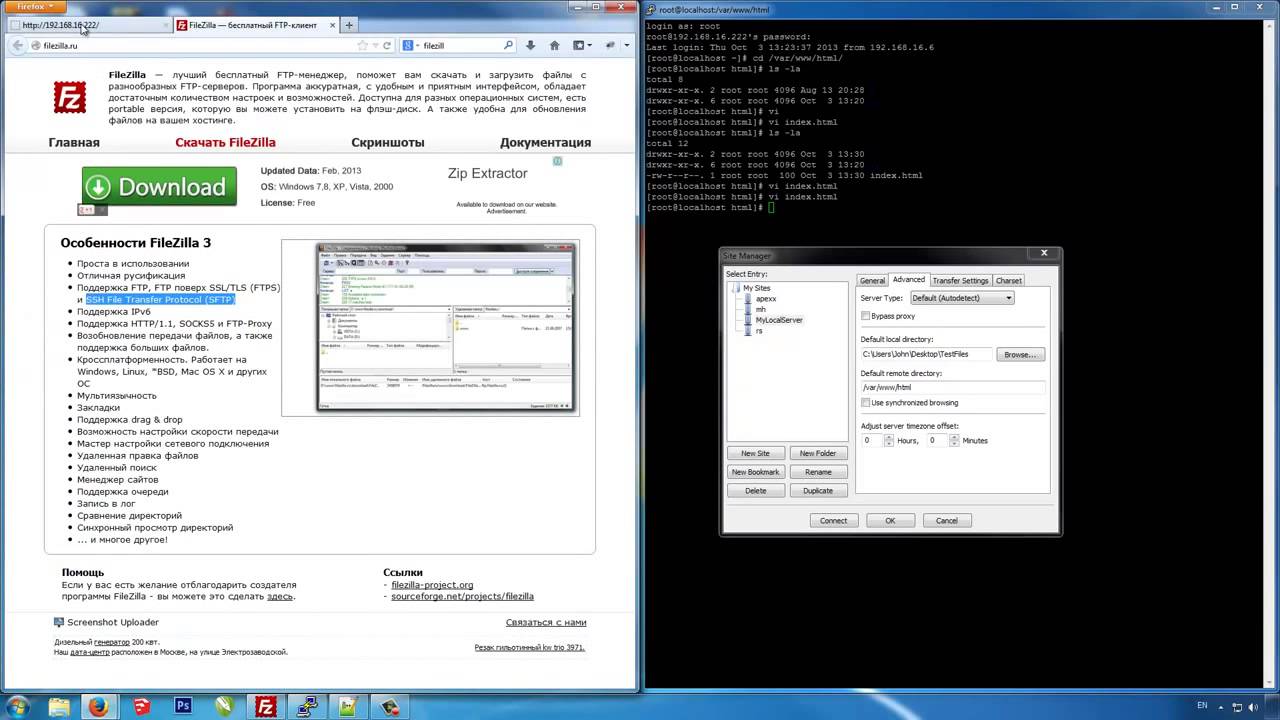Go to Firefox home page icon

point(554,46)
